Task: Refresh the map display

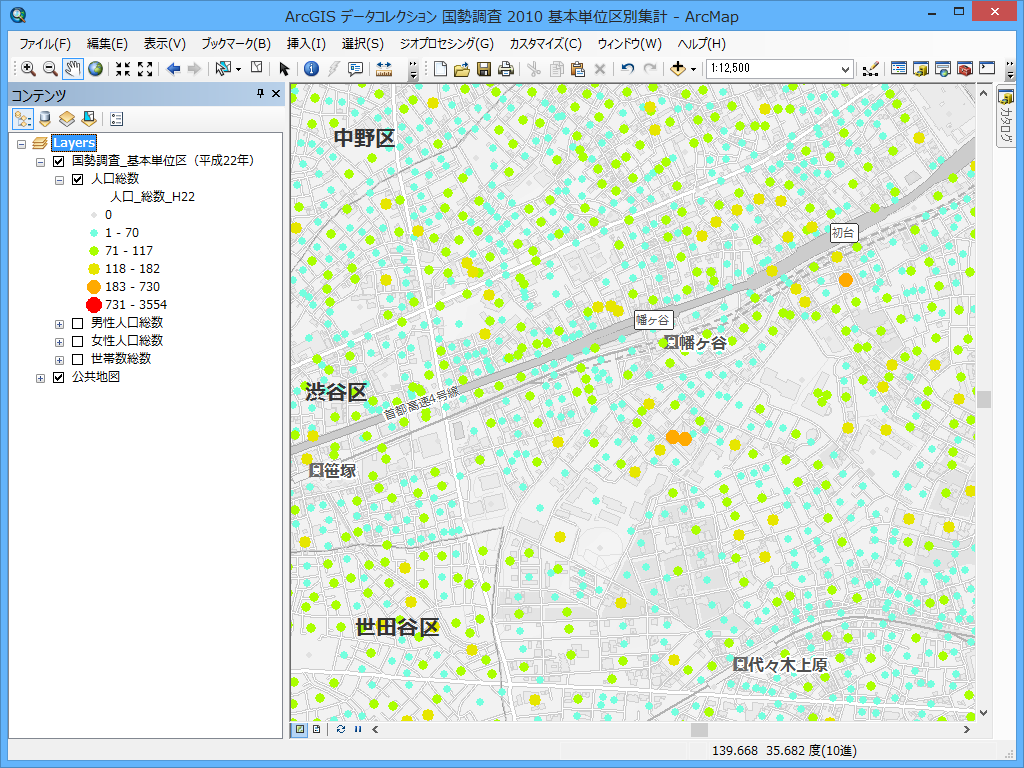Action: [340, 729]
